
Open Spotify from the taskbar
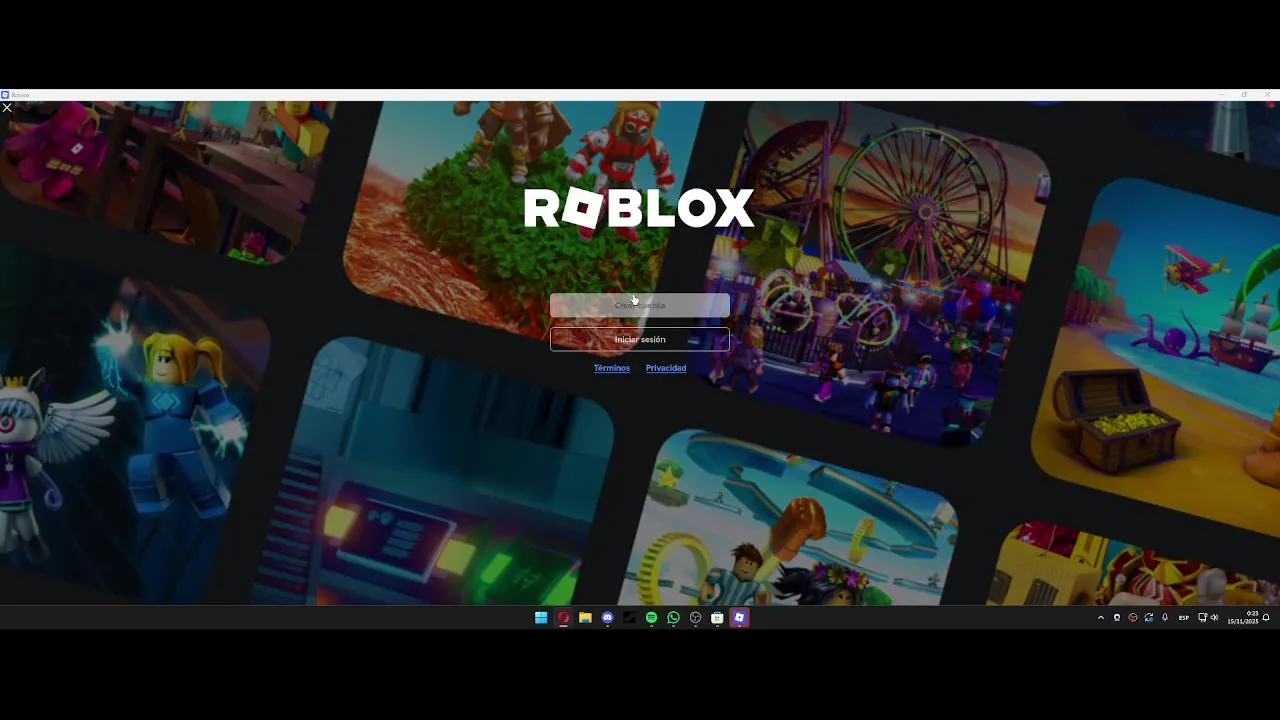[x=651, y=618]
